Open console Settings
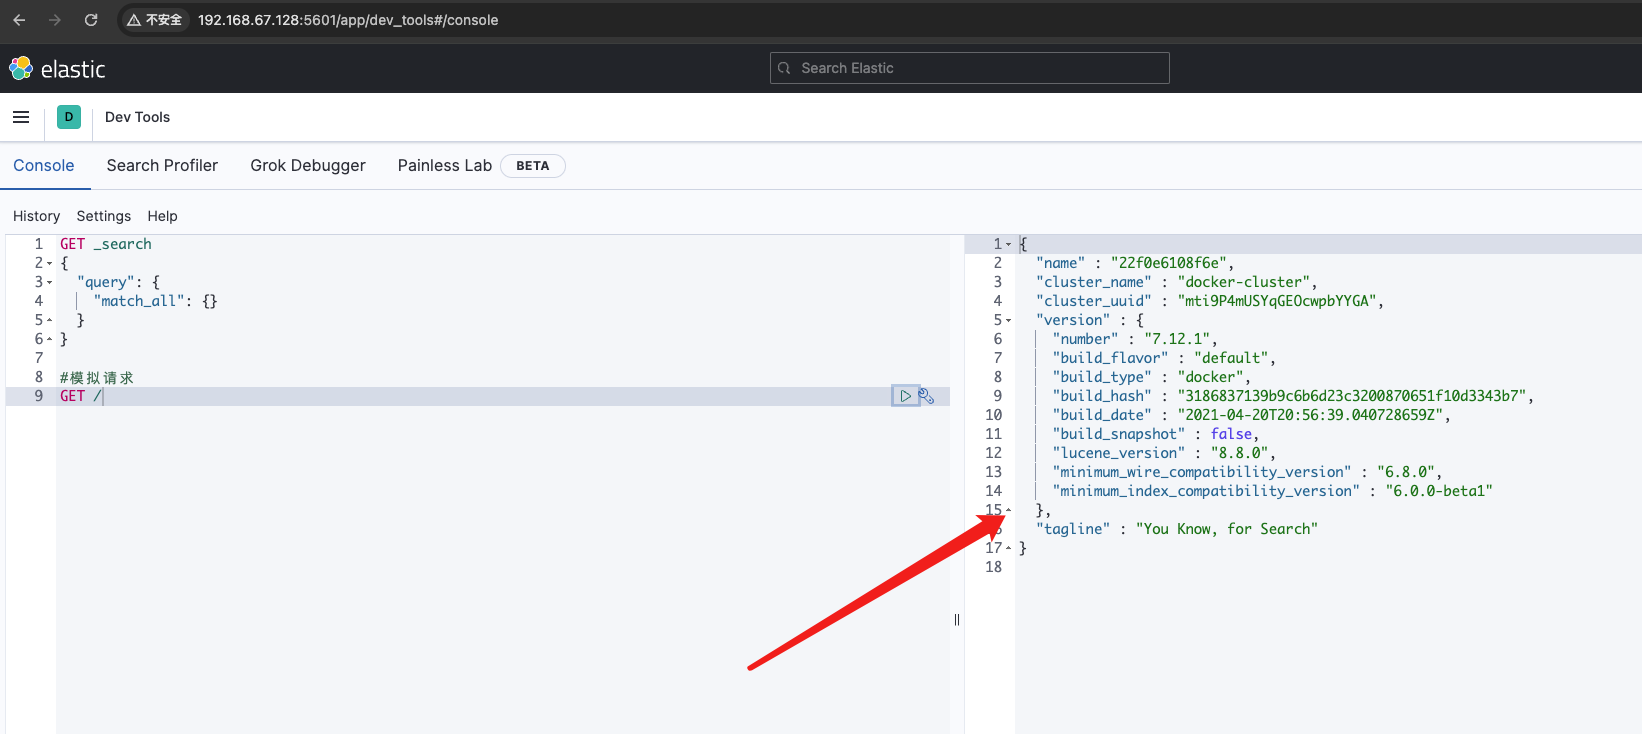Viewport: 1642px width, 734px height. [x=104, y=216]
